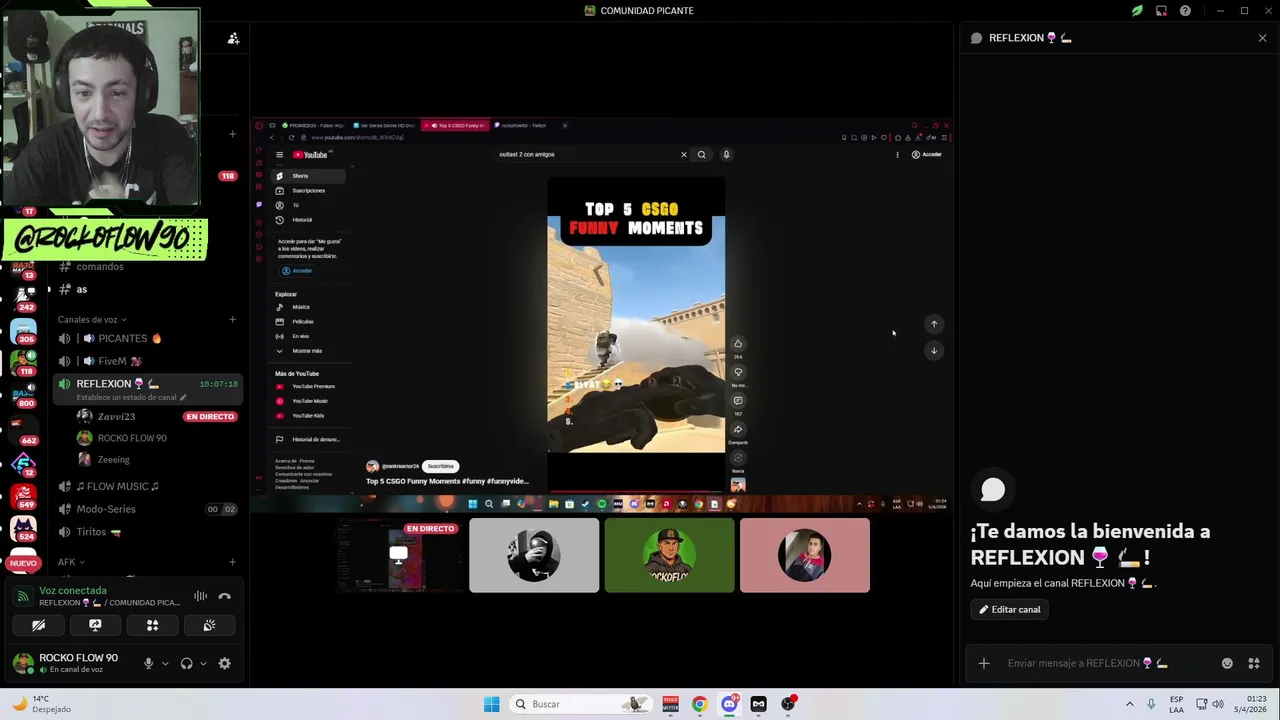Deafen with the headphones icon
This screenshot has width=1280, height=720.
pos(186,663)
